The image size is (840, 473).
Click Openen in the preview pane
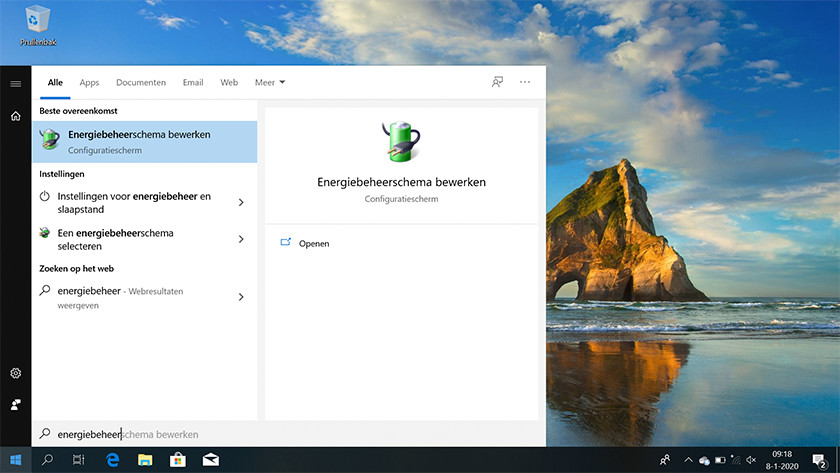coord(314,243)
